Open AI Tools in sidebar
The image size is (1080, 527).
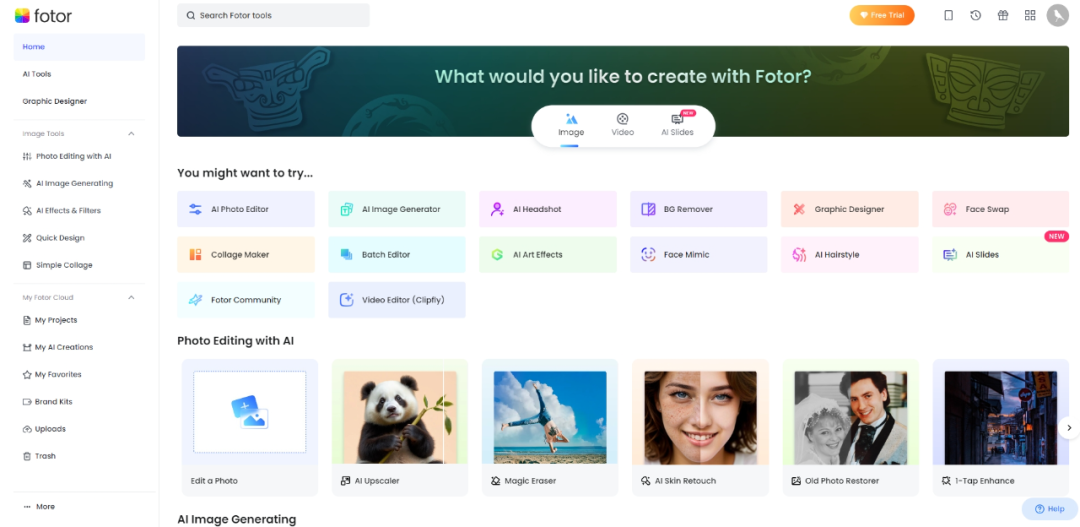point(79,74)
